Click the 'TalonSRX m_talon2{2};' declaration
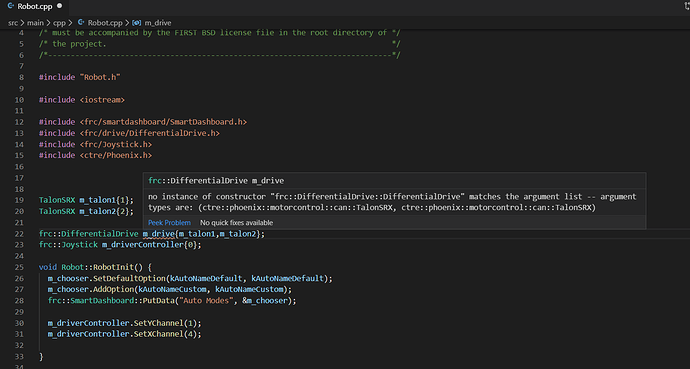The image size is (690, 369). [x=86, y=212]
